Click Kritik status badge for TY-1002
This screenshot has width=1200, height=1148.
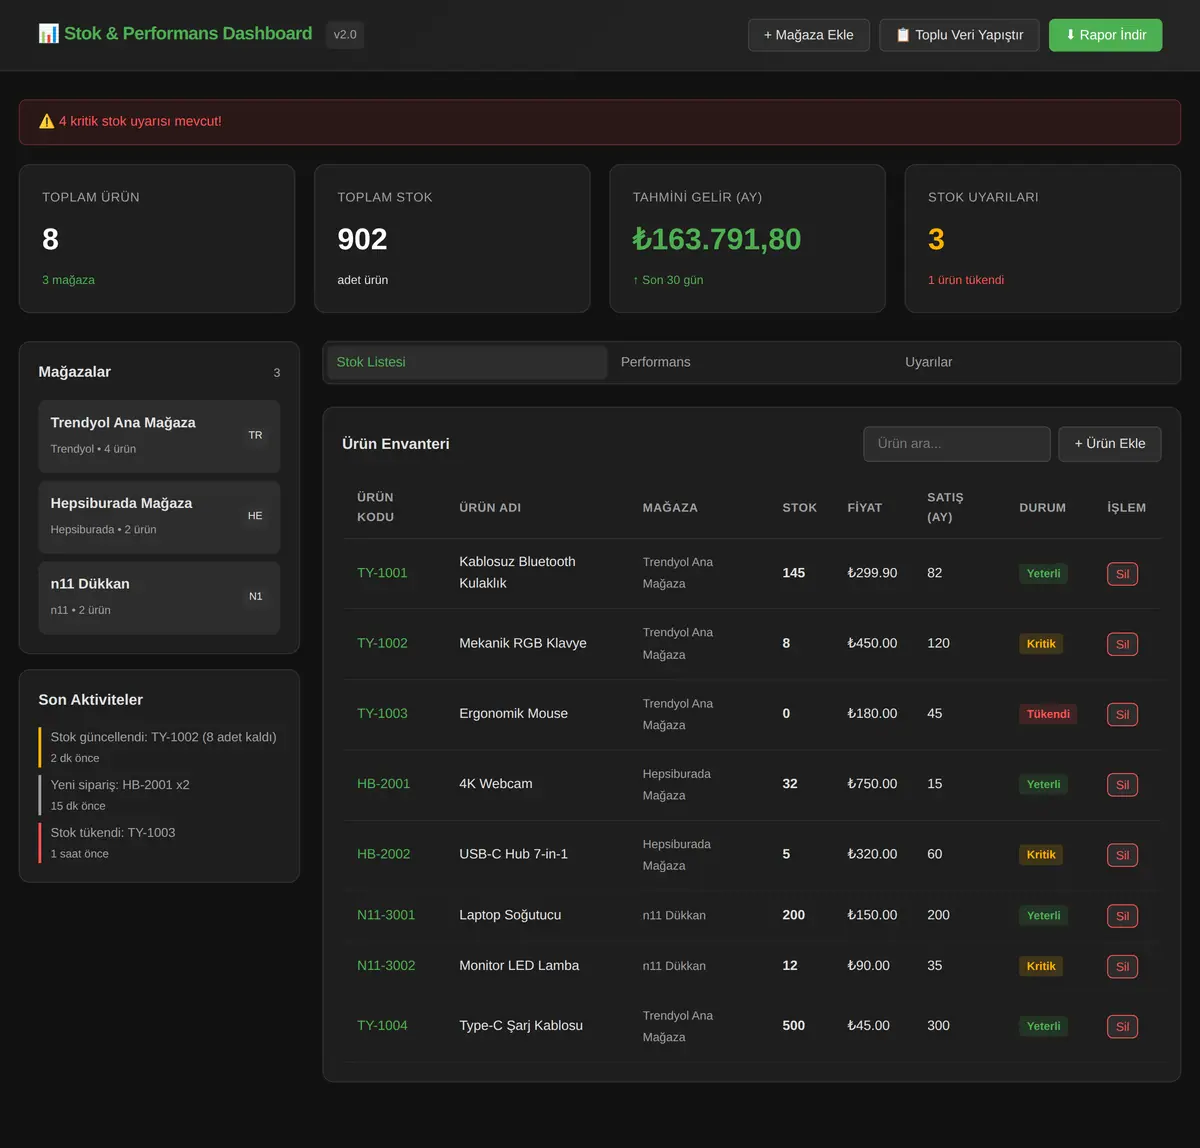point(1041,644)
